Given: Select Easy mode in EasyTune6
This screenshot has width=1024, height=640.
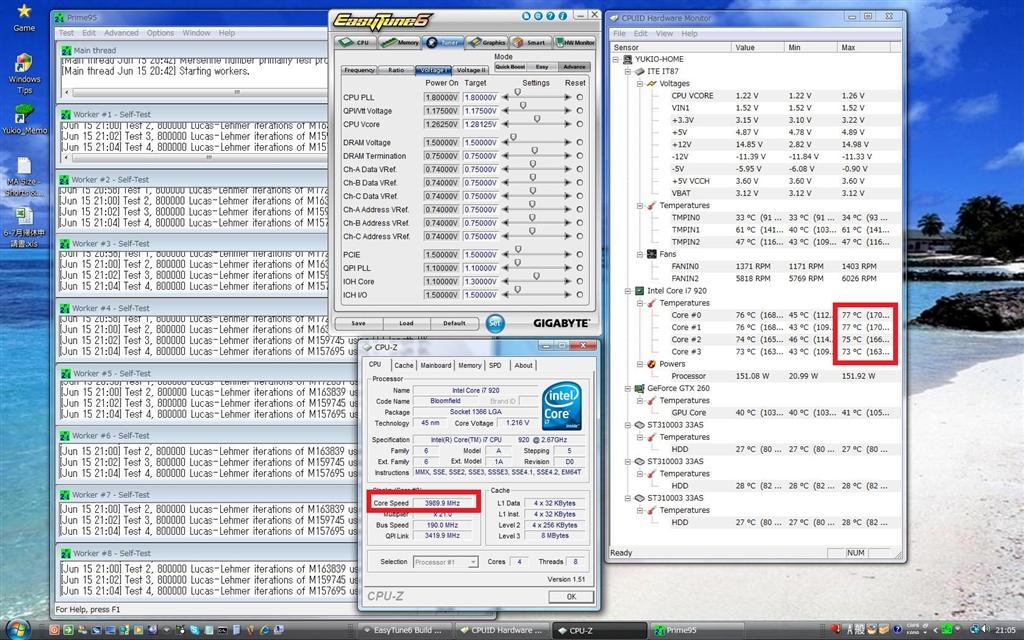Looking at the screenshot, I should (x=542, y=67).
